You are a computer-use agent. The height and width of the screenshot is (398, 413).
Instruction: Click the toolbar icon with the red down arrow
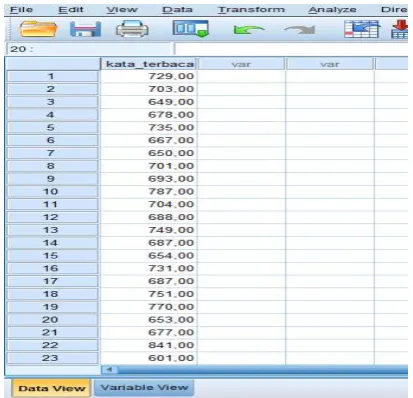(400, 29)
